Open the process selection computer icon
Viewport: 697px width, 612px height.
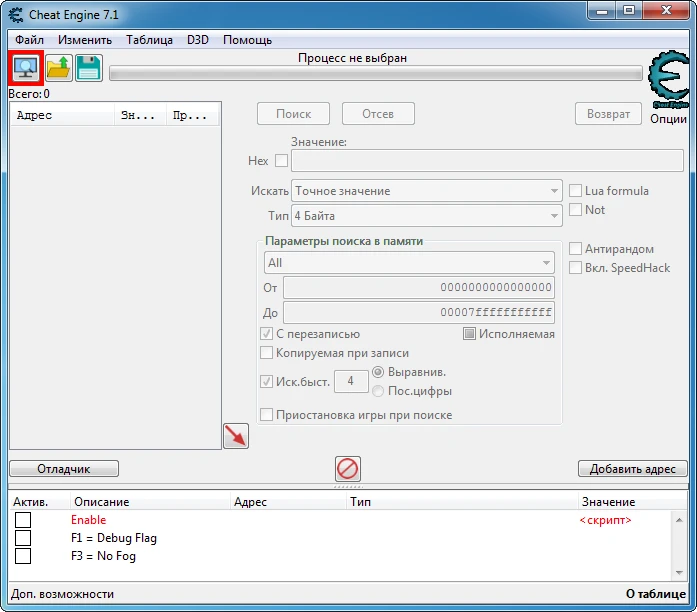tap(26, 68)
